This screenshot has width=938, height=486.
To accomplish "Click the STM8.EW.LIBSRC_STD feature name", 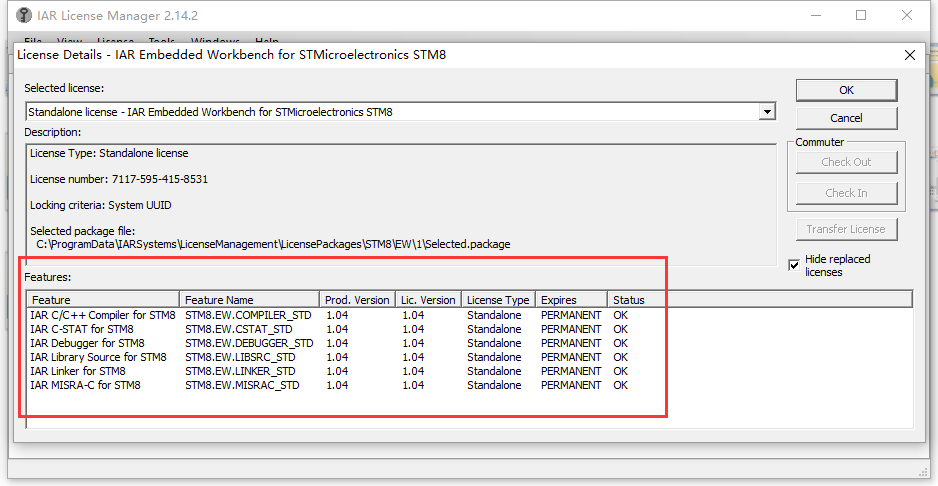I will (x=240, y=357).
